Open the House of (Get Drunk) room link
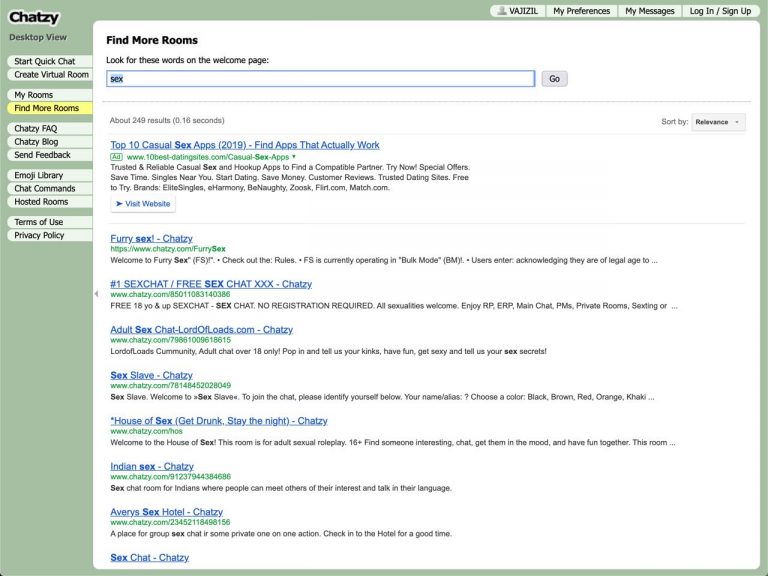The image size is (768, 576). 219,421
